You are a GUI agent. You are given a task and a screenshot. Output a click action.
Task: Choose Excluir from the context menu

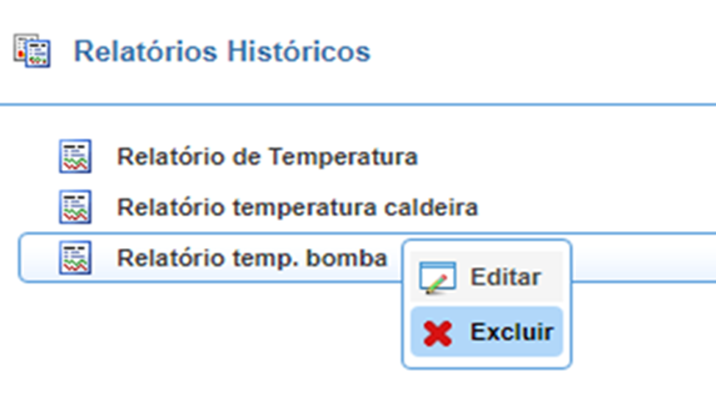(x=486, y=332)
